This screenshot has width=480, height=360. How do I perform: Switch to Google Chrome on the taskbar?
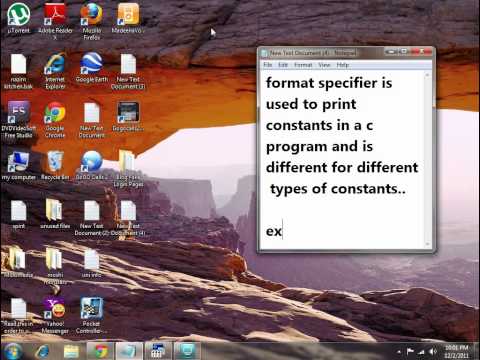[x=100, y=351]
